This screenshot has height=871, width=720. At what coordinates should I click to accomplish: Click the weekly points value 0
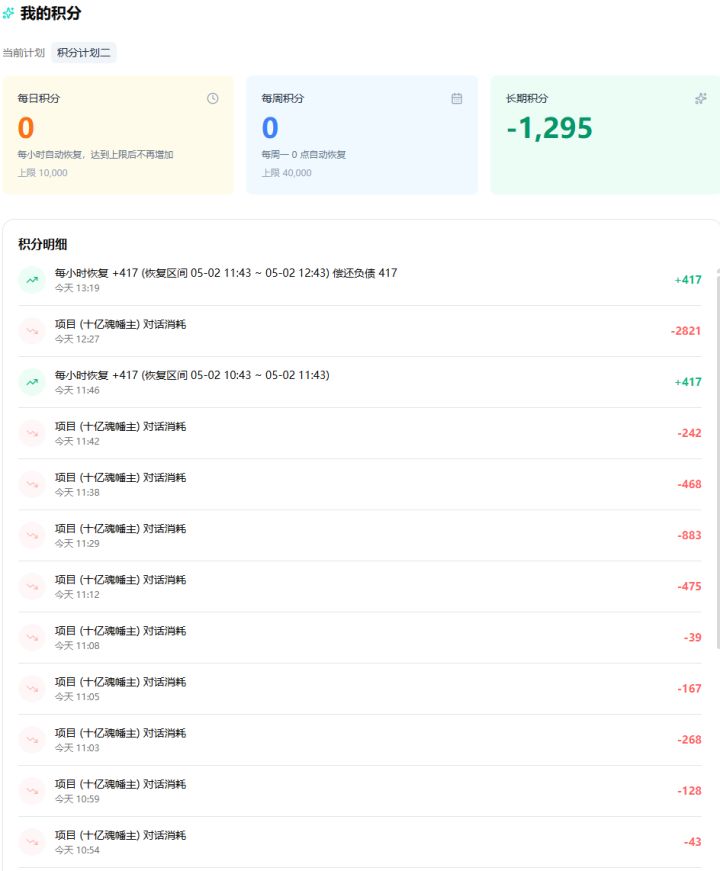tap(270, 128)
